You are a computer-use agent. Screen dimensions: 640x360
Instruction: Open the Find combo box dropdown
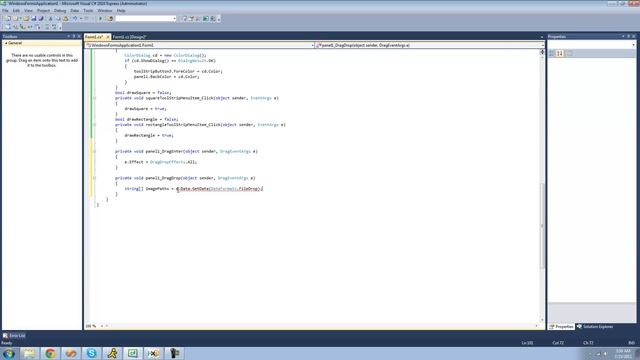coord(174,18)
